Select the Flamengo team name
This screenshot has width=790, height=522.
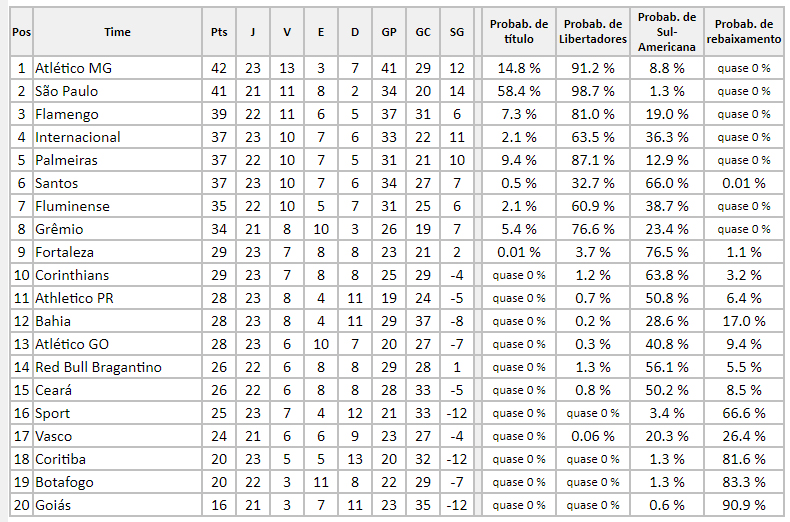pyautogui.click(x=67, y=114)
